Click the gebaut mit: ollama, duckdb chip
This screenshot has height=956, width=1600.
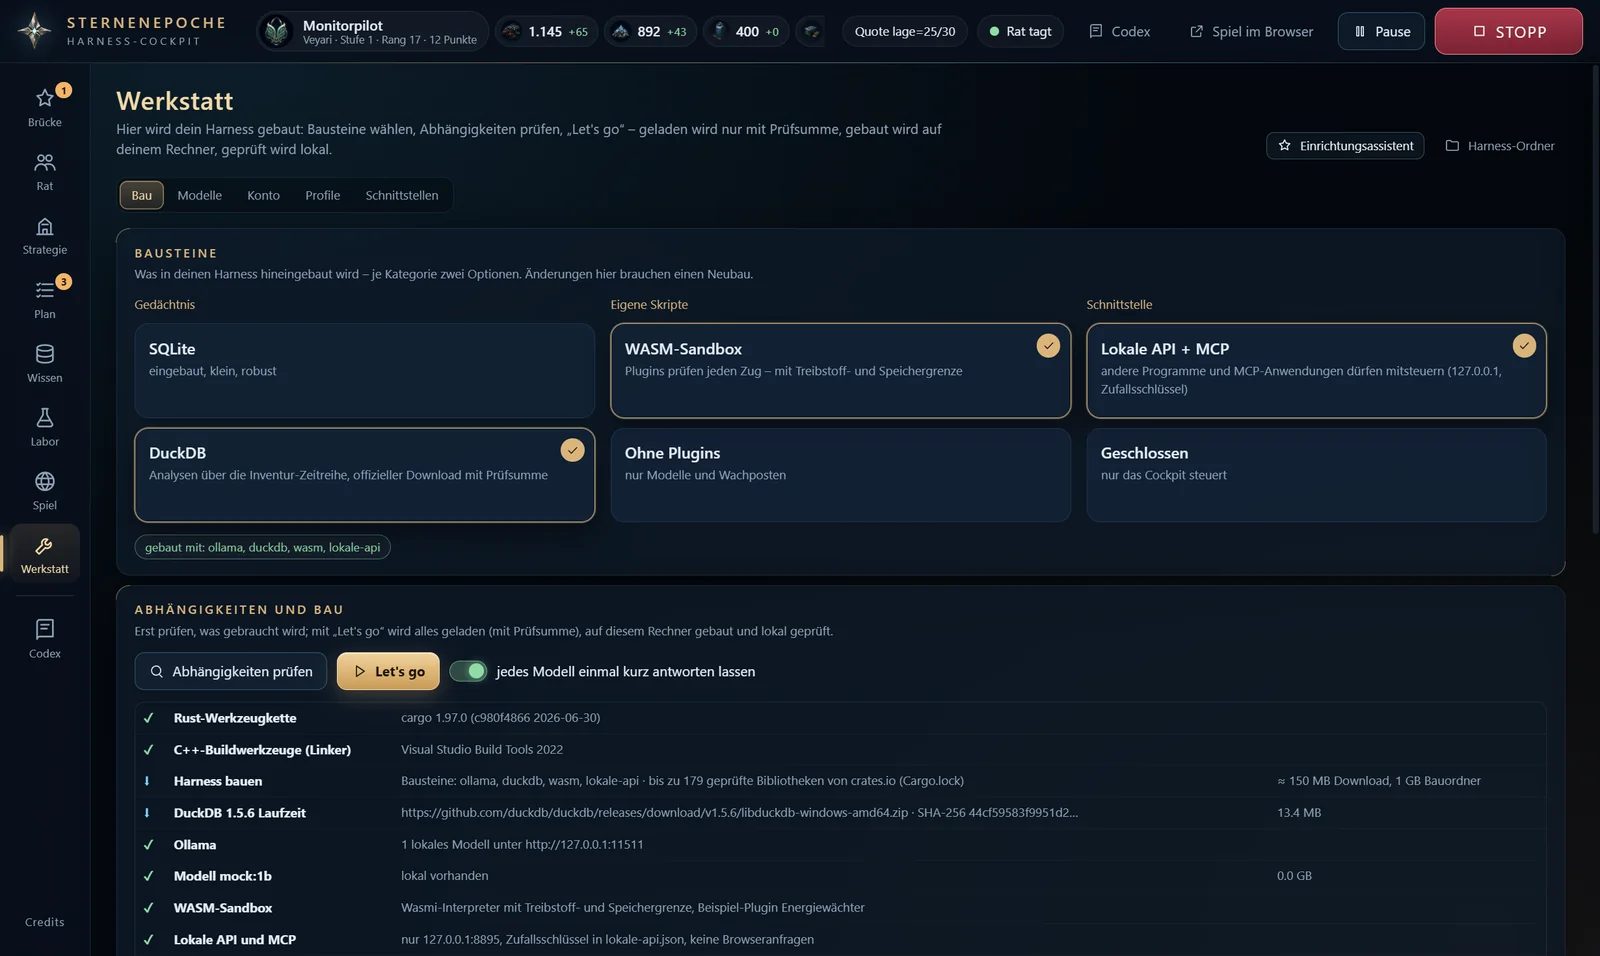pyautogui.click(x=263, y=547)
